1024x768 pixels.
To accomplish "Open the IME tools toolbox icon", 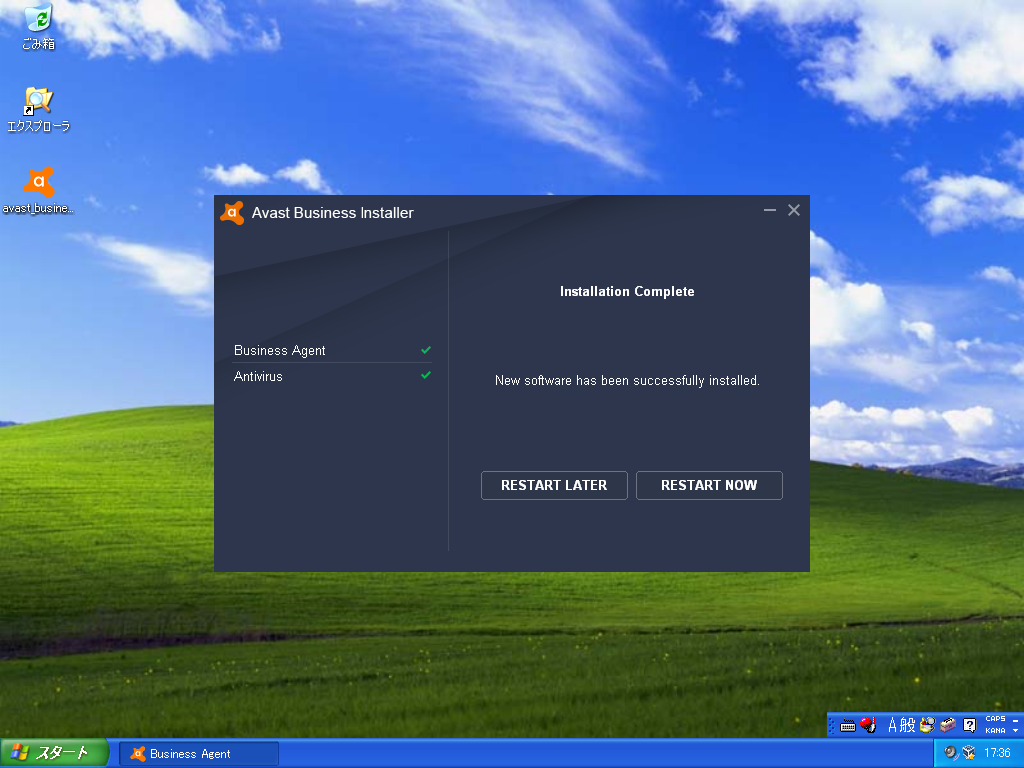I will (x=948, y=725).
